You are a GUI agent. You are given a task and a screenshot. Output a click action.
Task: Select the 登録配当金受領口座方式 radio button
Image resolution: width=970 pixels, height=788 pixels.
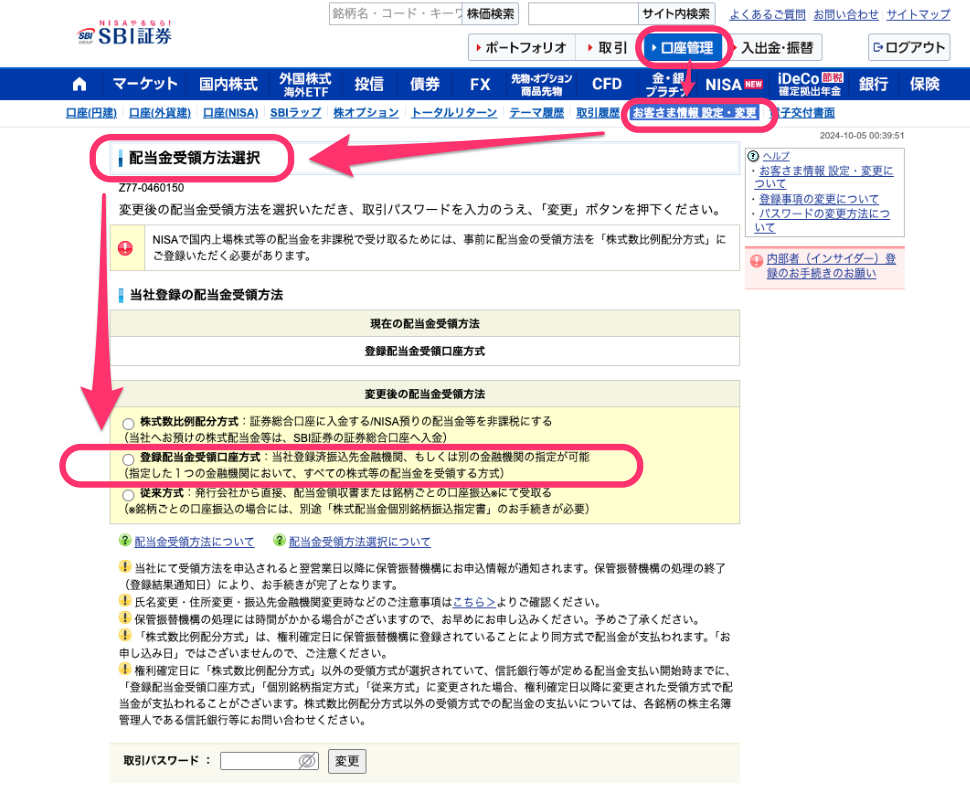click(x=128, y=459)
